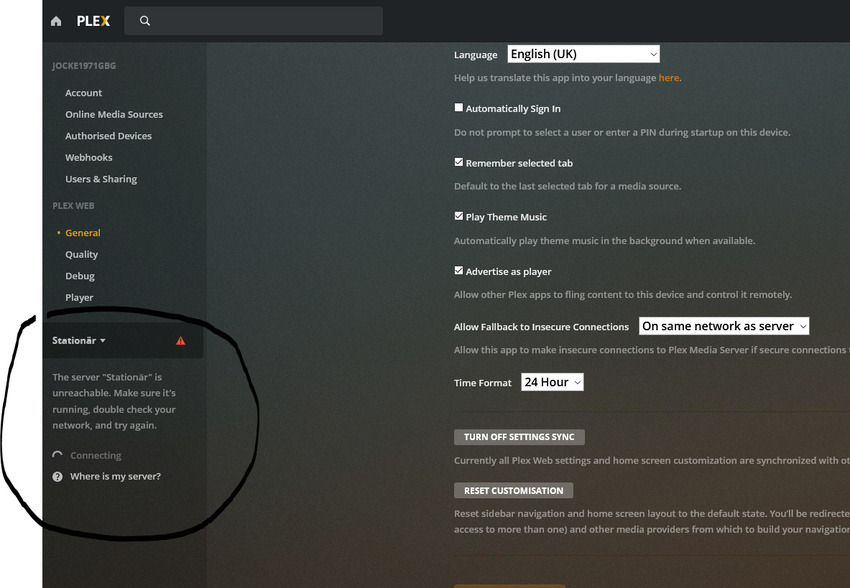Click the Connecting spinner icon
Image resolution: width=850 pixels, height=588 pixels.
(x=57, y=455)
